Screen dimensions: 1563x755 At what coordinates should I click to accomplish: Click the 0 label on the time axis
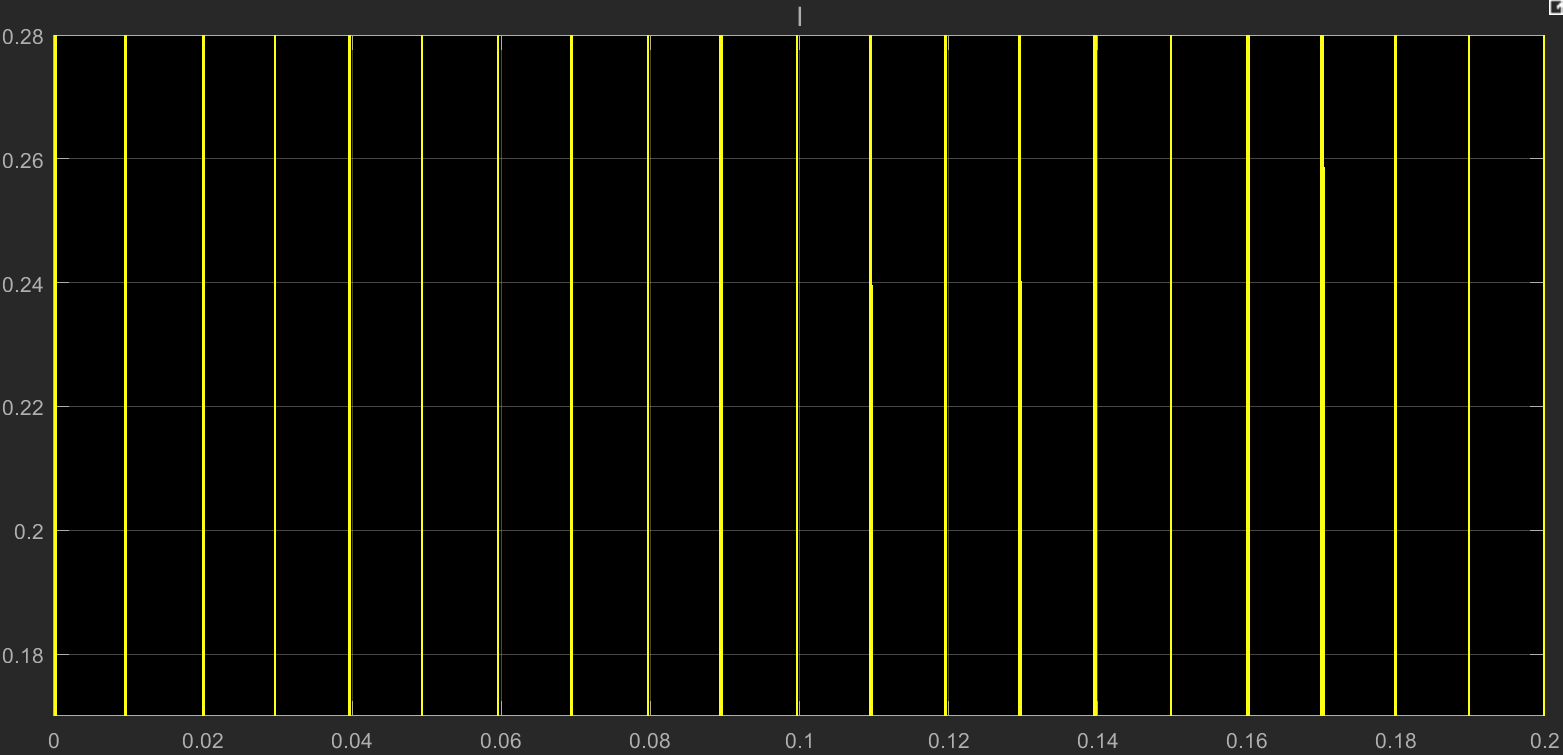point(54,741)
